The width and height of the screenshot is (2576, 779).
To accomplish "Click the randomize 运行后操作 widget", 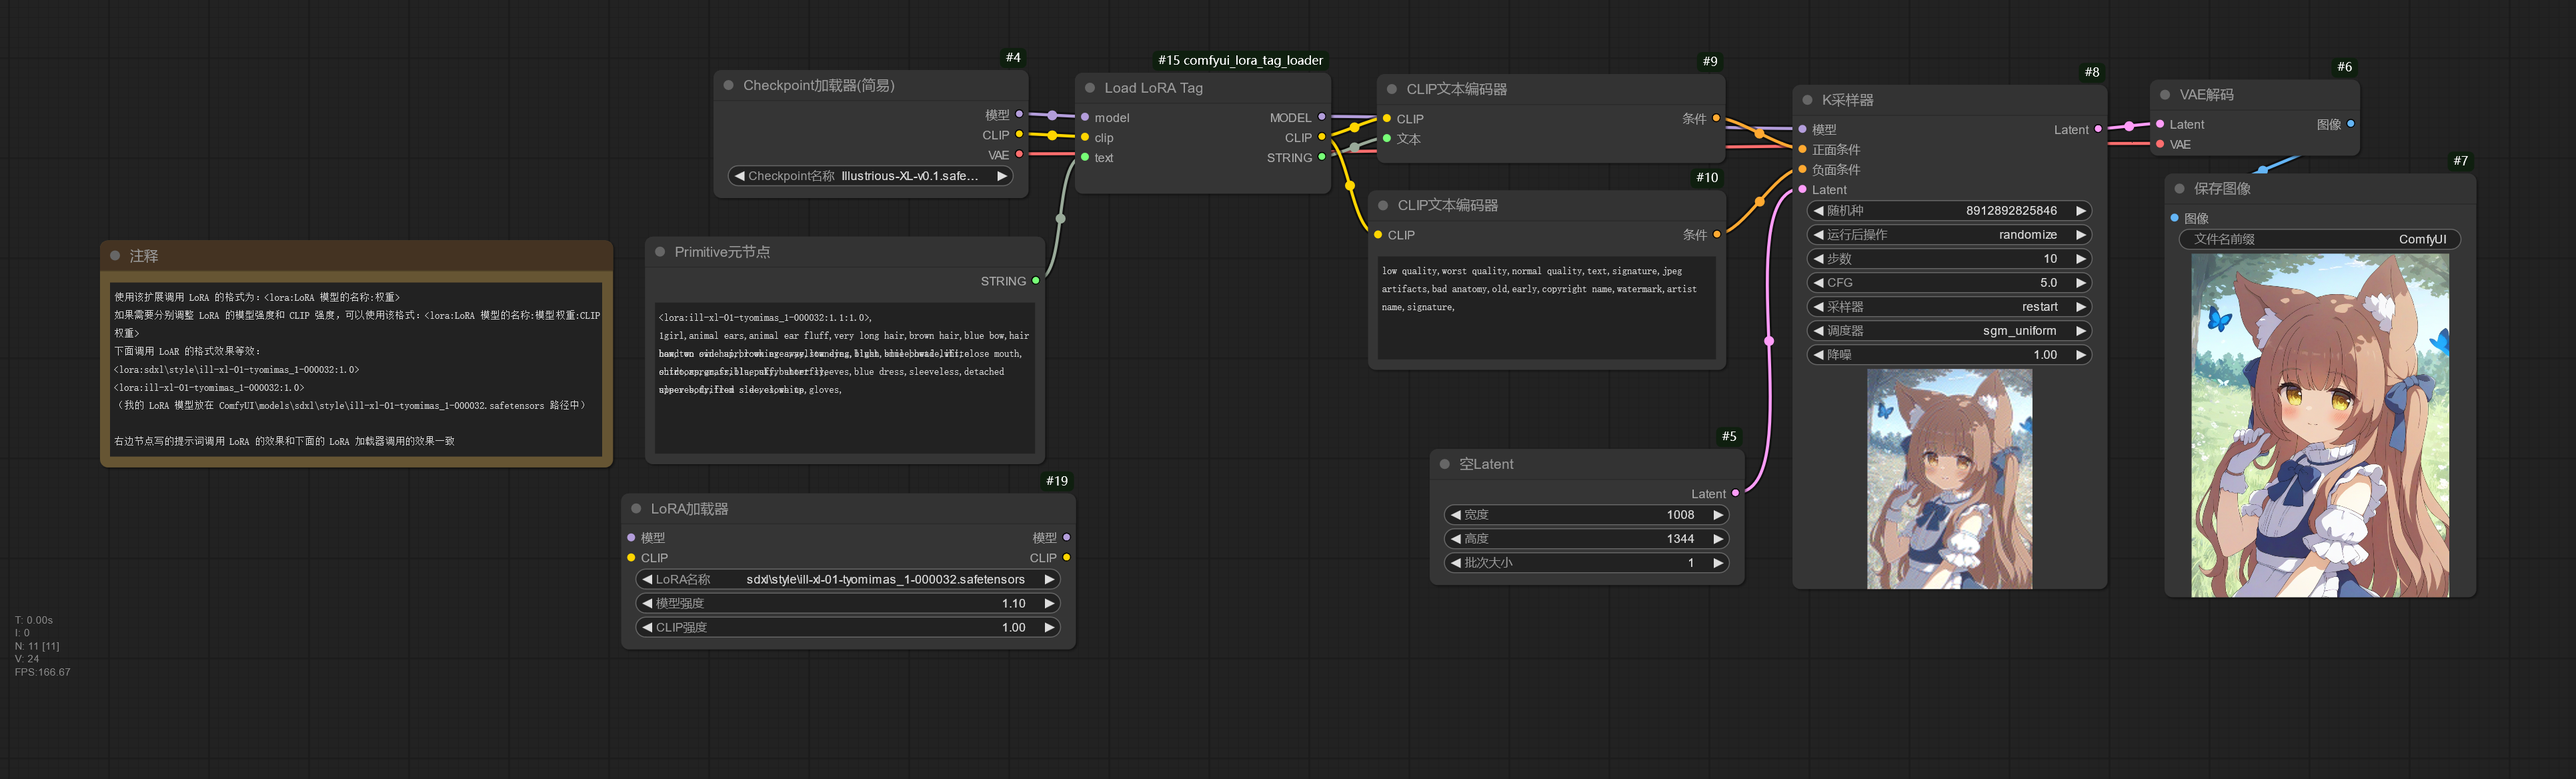I will tap(1948, 234).
